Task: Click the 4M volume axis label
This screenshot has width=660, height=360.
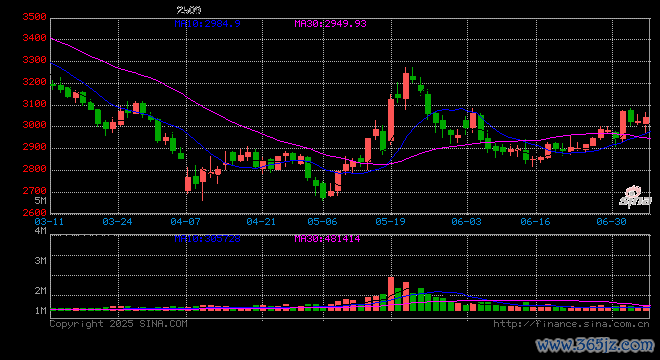Action: coord(40,231)
